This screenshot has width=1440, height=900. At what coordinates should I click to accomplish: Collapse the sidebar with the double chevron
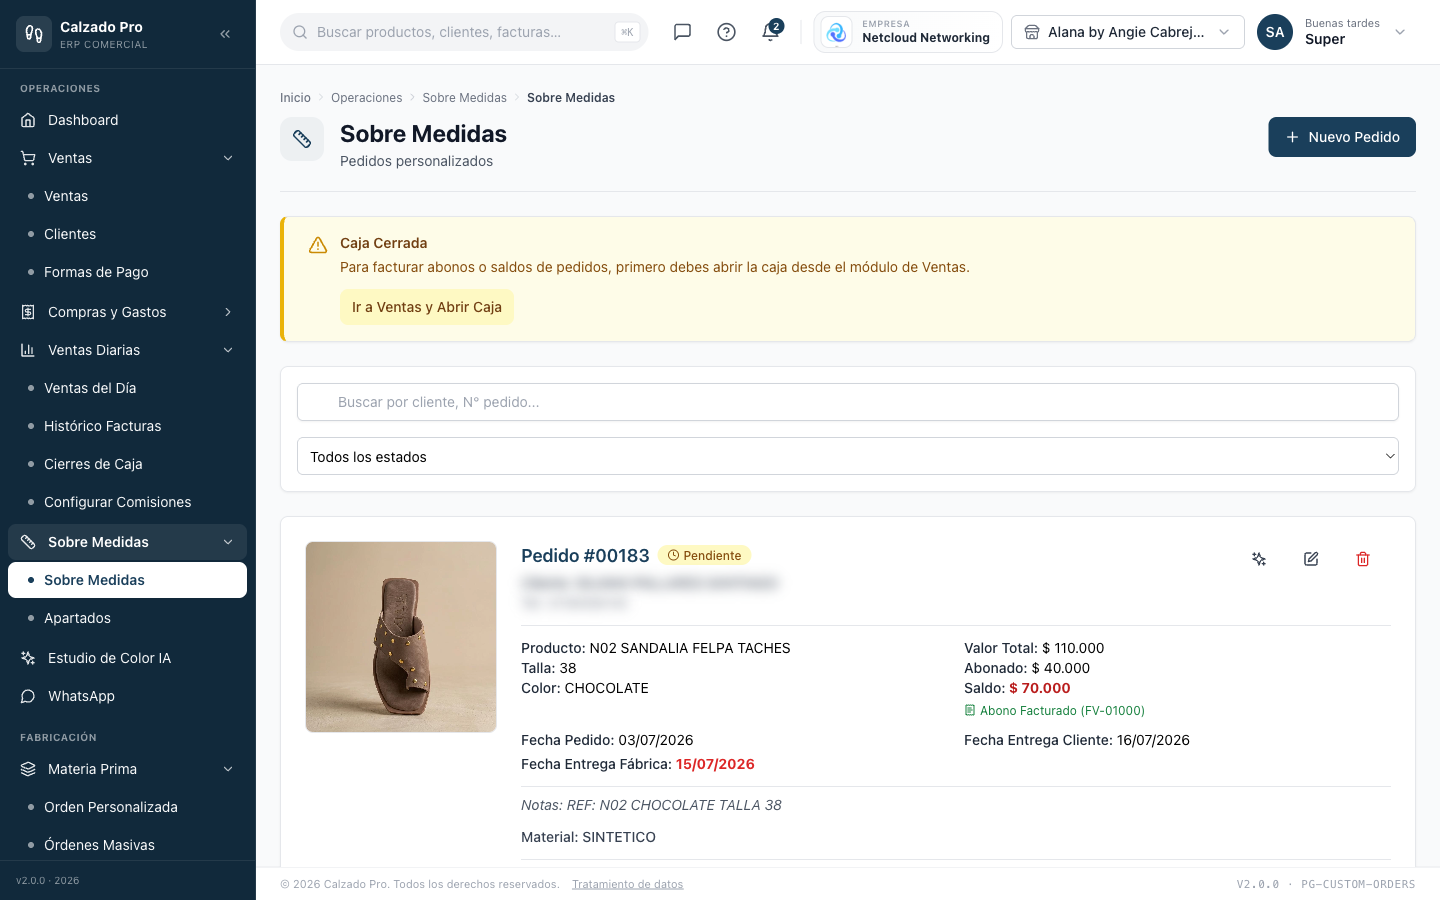(225, 34)
